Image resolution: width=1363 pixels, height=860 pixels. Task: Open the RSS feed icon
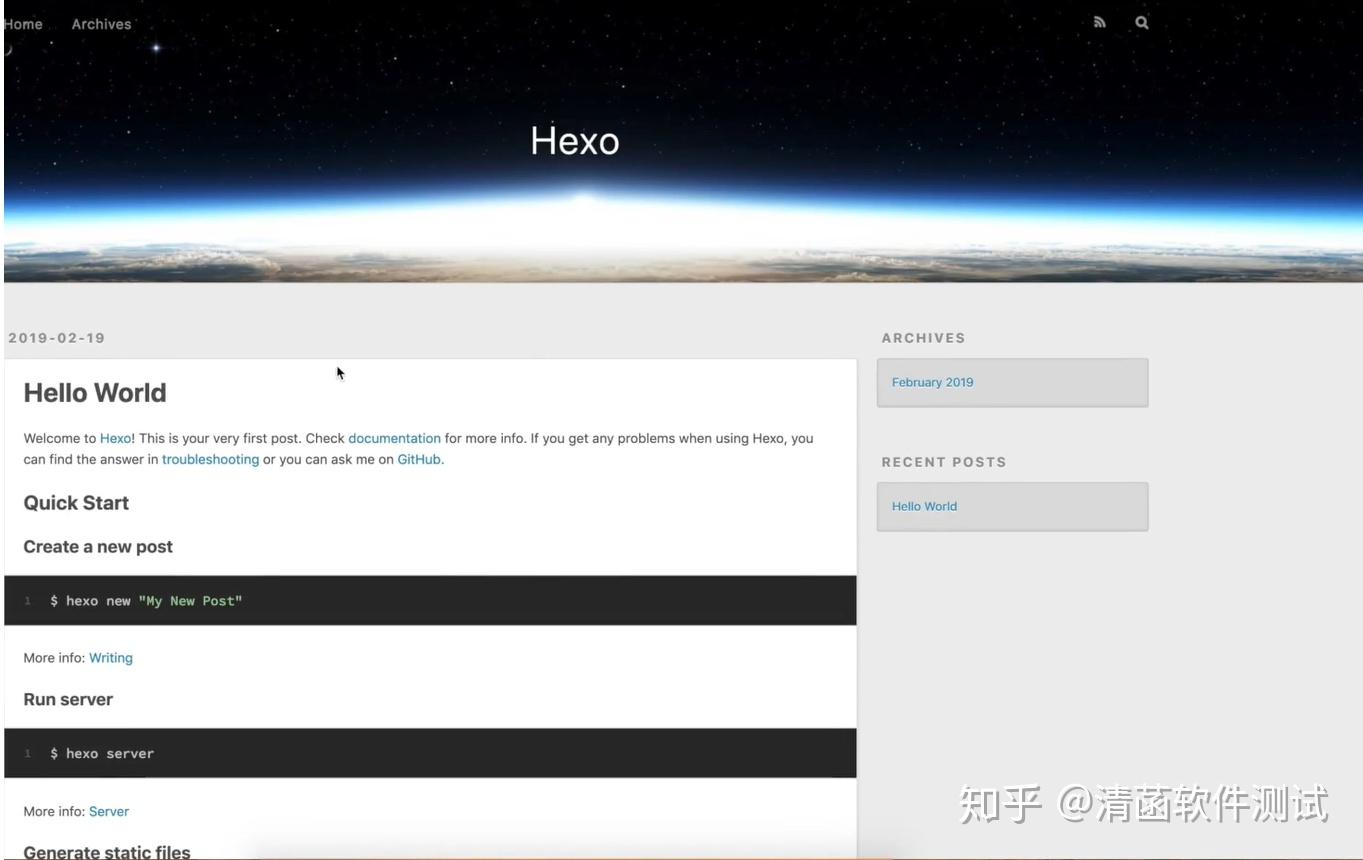pyautogui.click(x=1099, y=22)
